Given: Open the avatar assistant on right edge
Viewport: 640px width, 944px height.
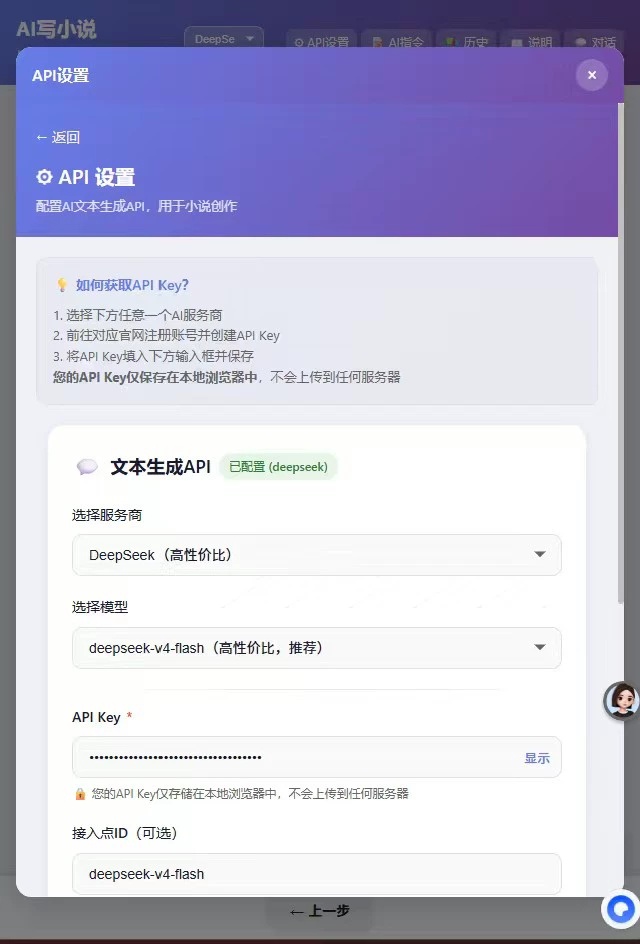Looking at the screenshot, I should click(621, 700).
